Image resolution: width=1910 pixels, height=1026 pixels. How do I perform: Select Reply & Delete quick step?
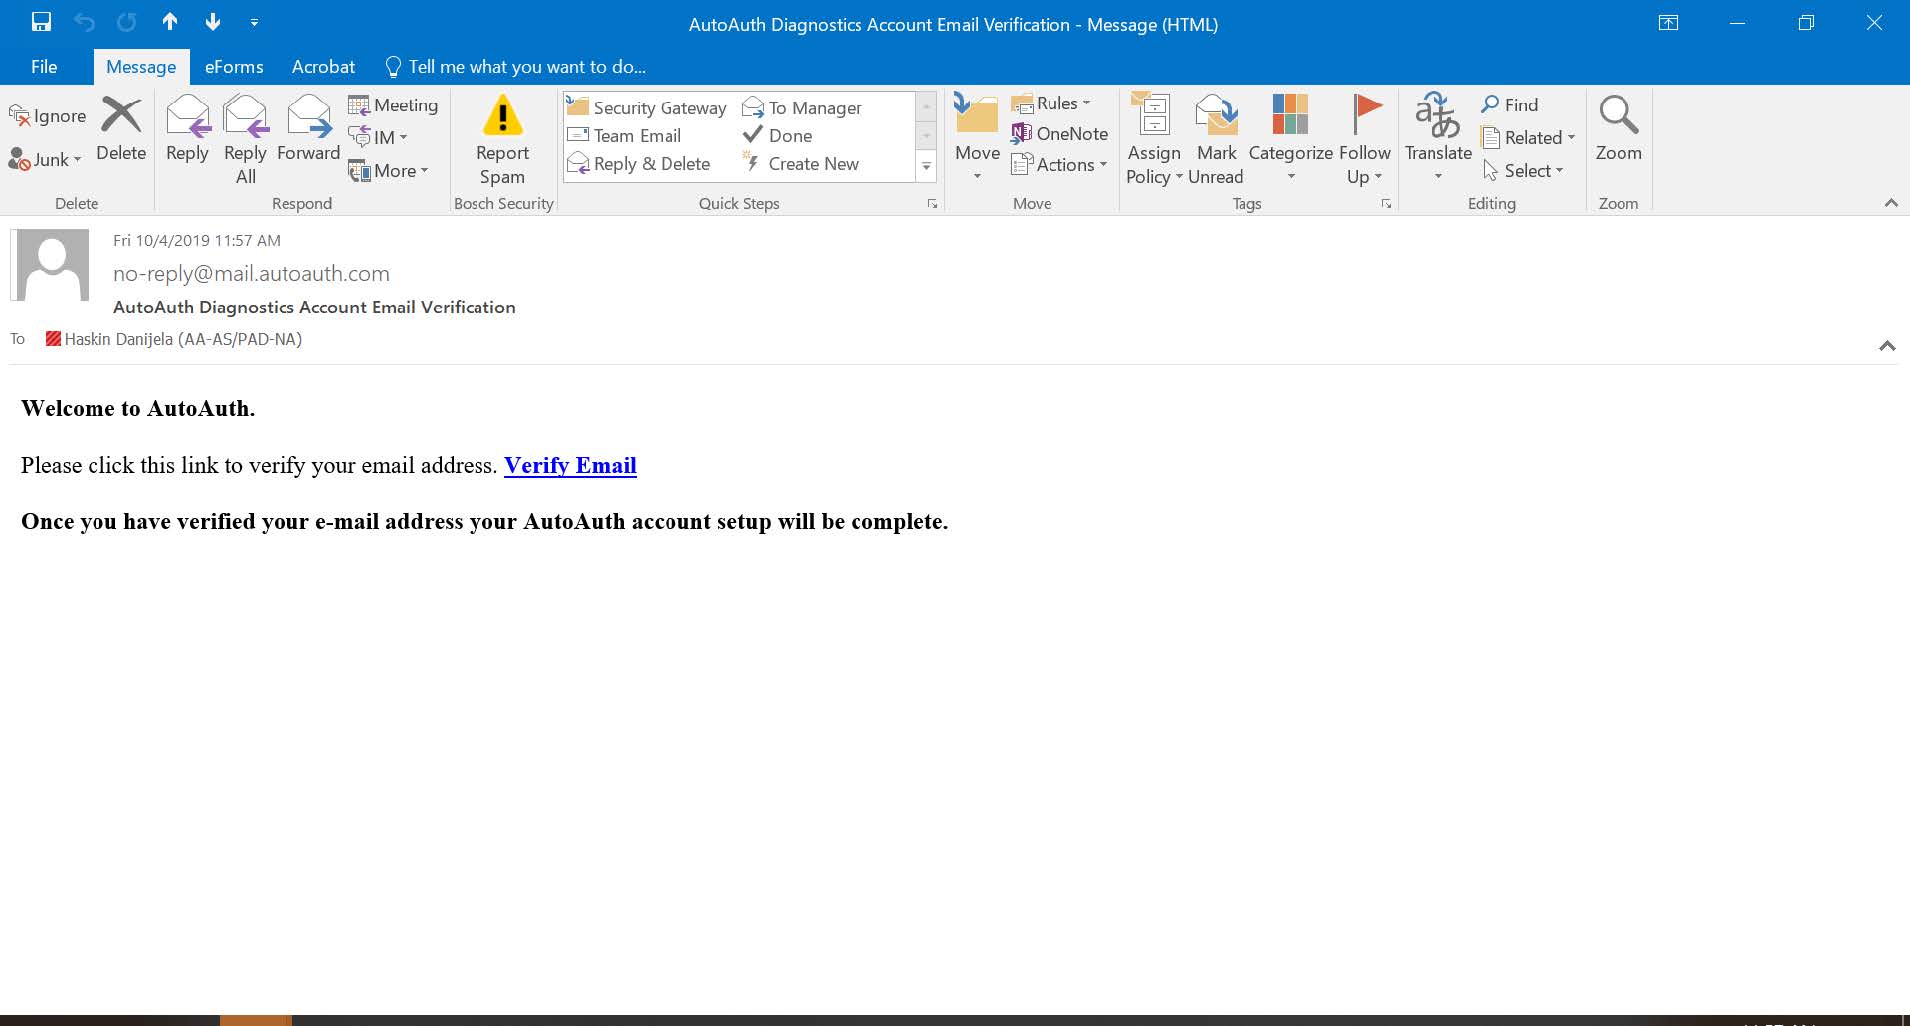[639, 163]
